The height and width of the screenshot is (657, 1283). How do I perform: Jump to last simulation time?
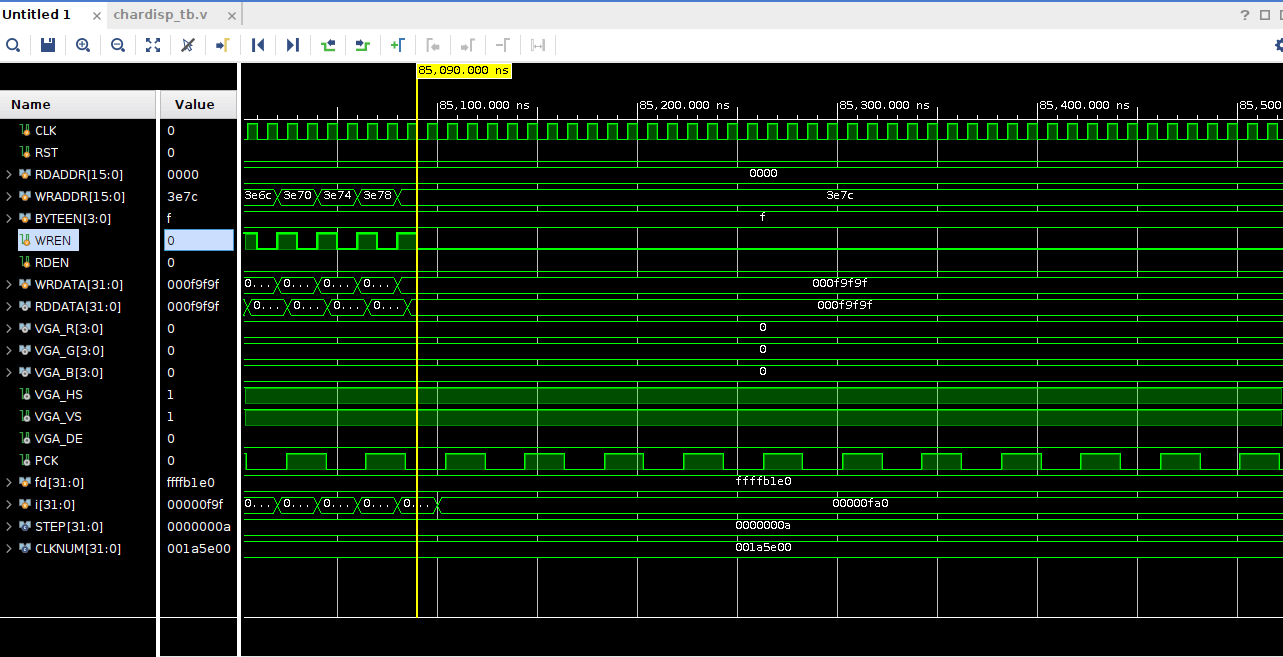[x=293, y=45]
